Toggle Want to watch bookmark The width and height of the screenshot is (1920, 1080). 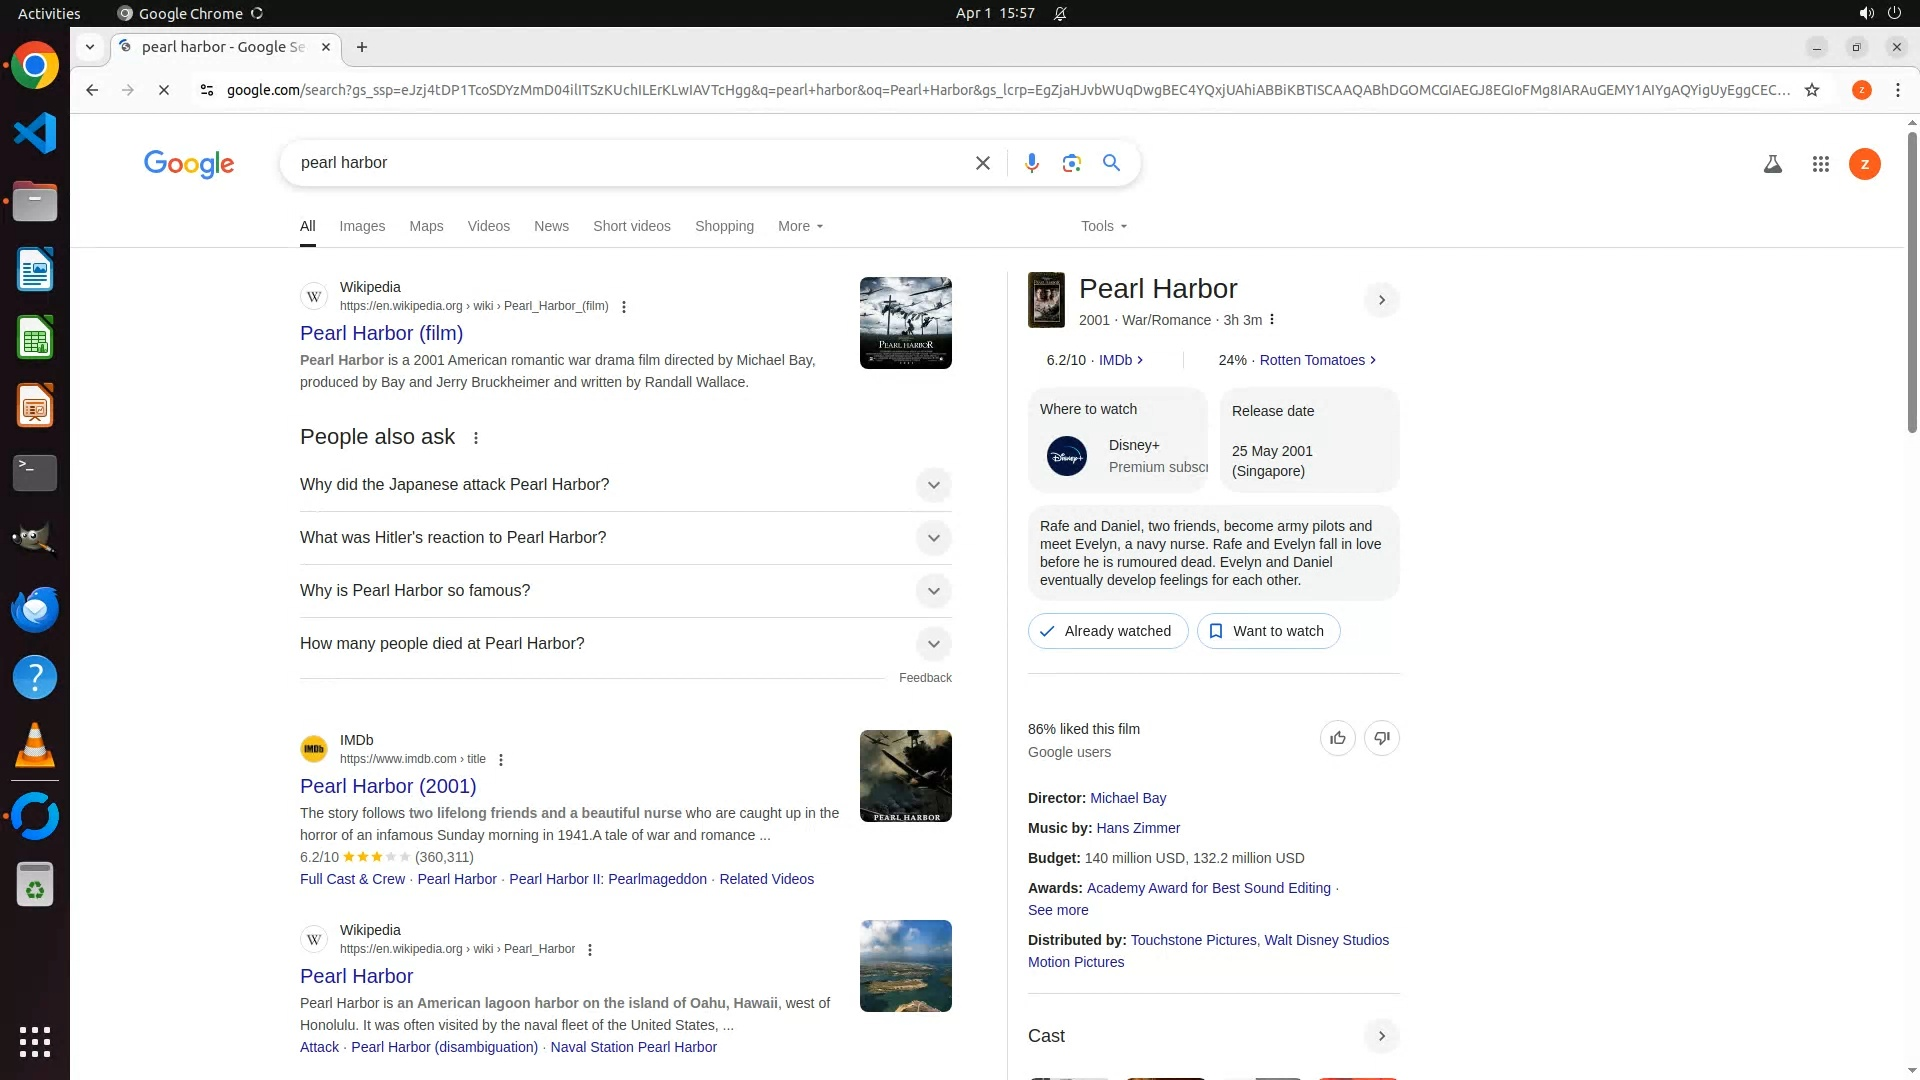click(x=1267, y=631)
